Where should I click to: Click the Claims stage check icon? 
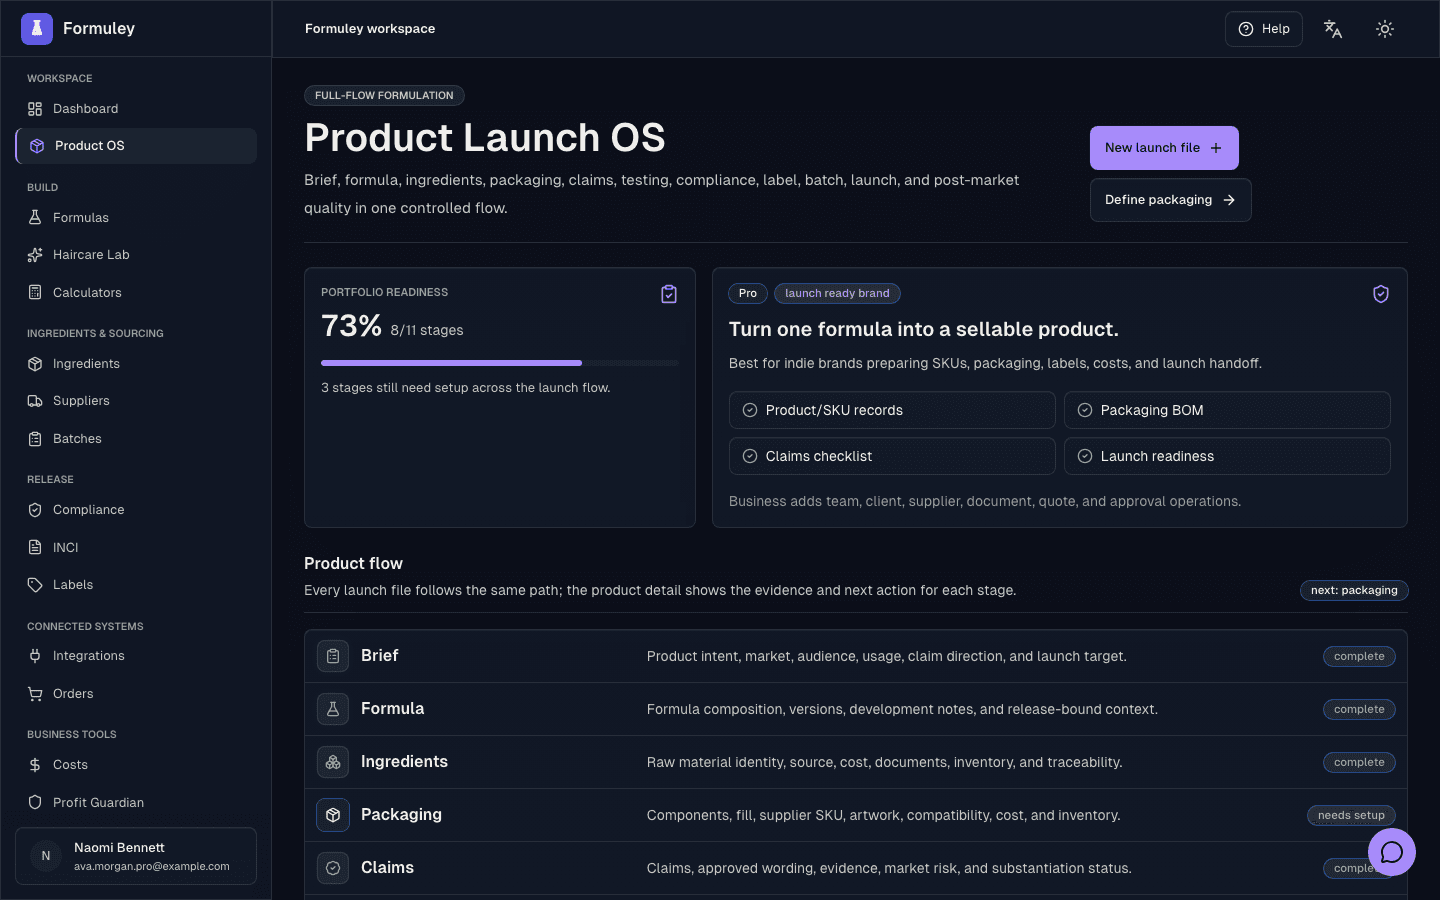tap(333, 868)
